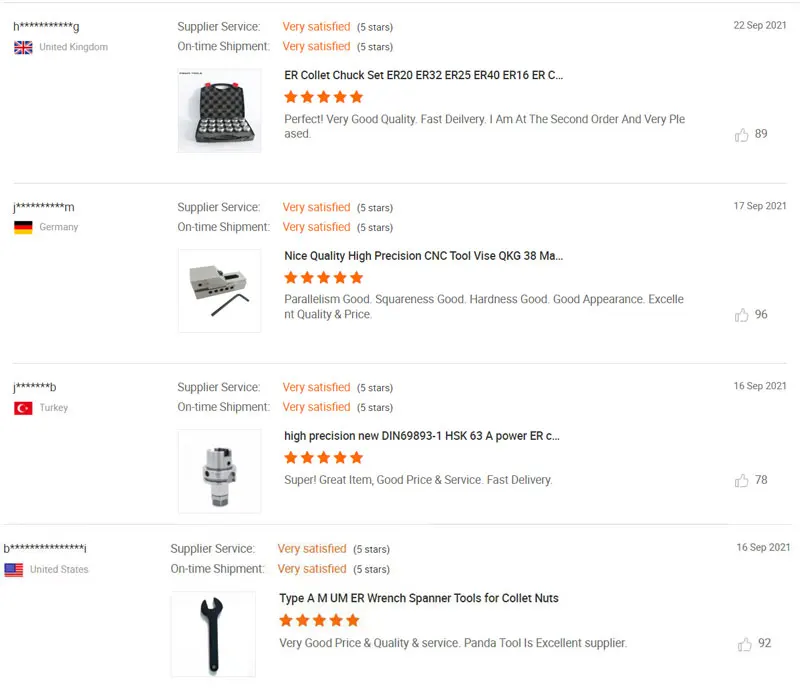Click reviewer name h***********g
The image size is (800, 699).
(x=46, y=27)
